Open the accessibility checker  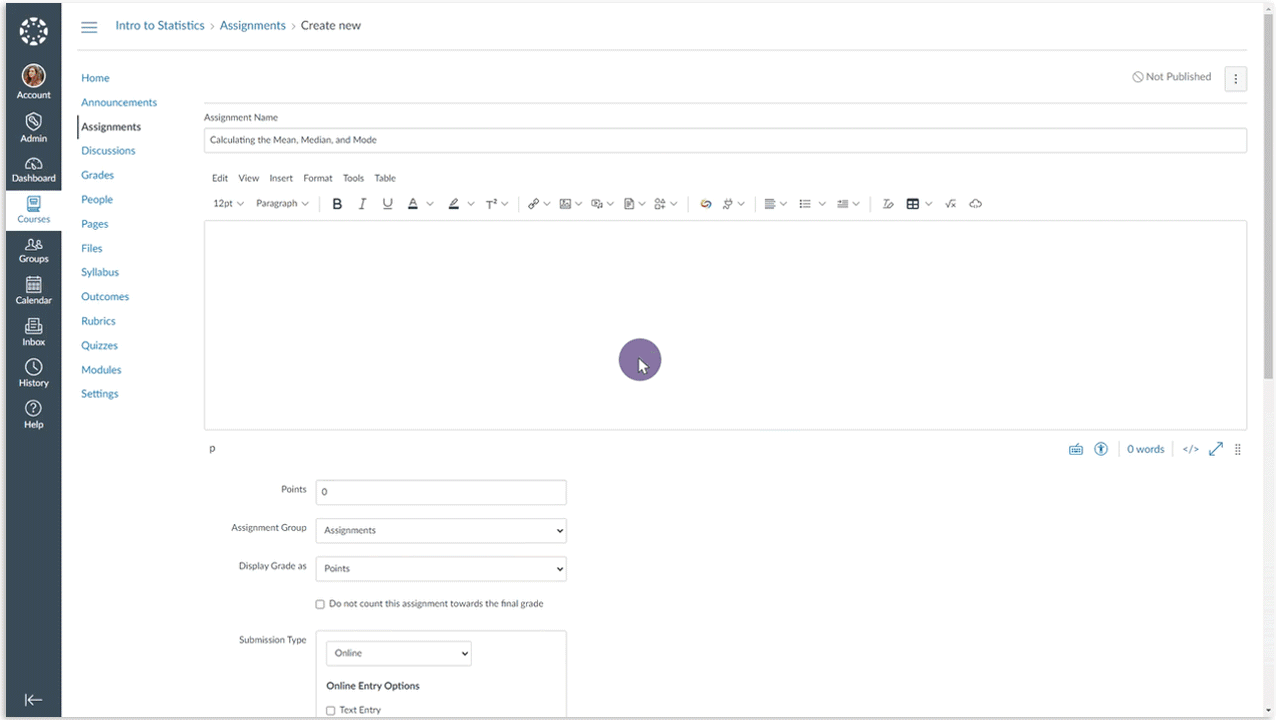1101,450
